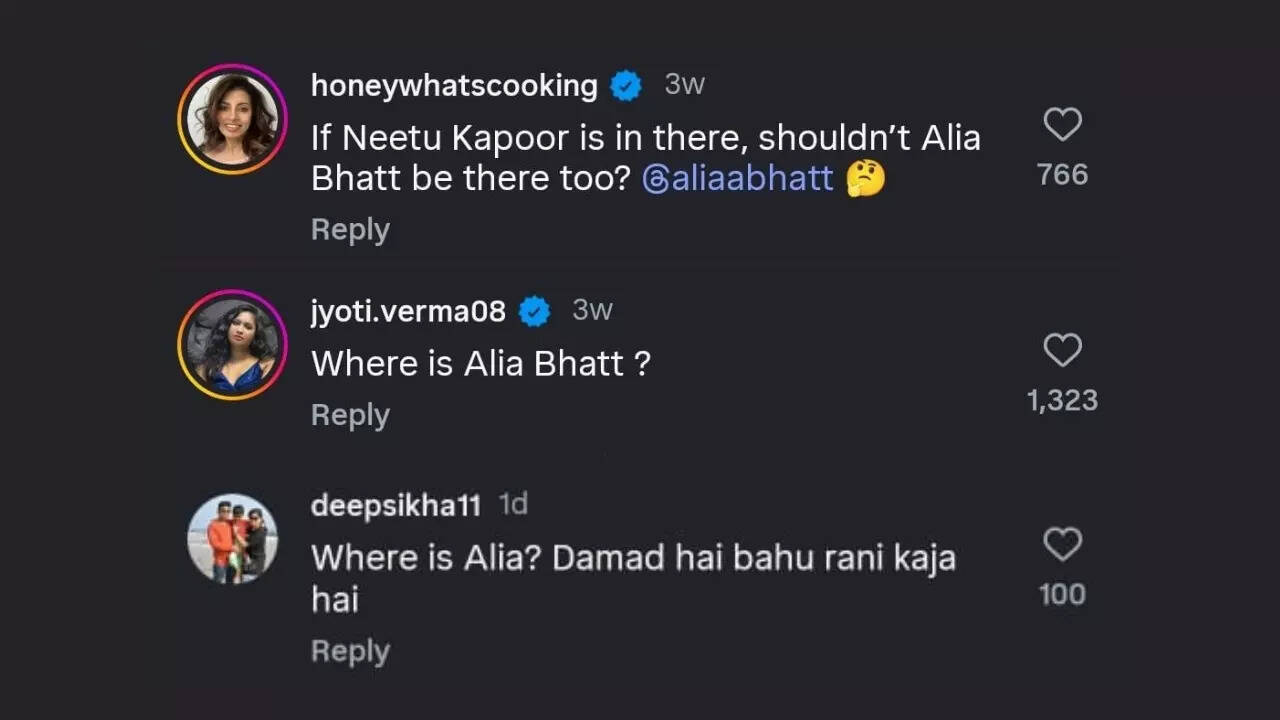The image size is (1280, 720).
Task: Click the verified badge next to honeywhatscooking
Action: click(x=626, y=85)
